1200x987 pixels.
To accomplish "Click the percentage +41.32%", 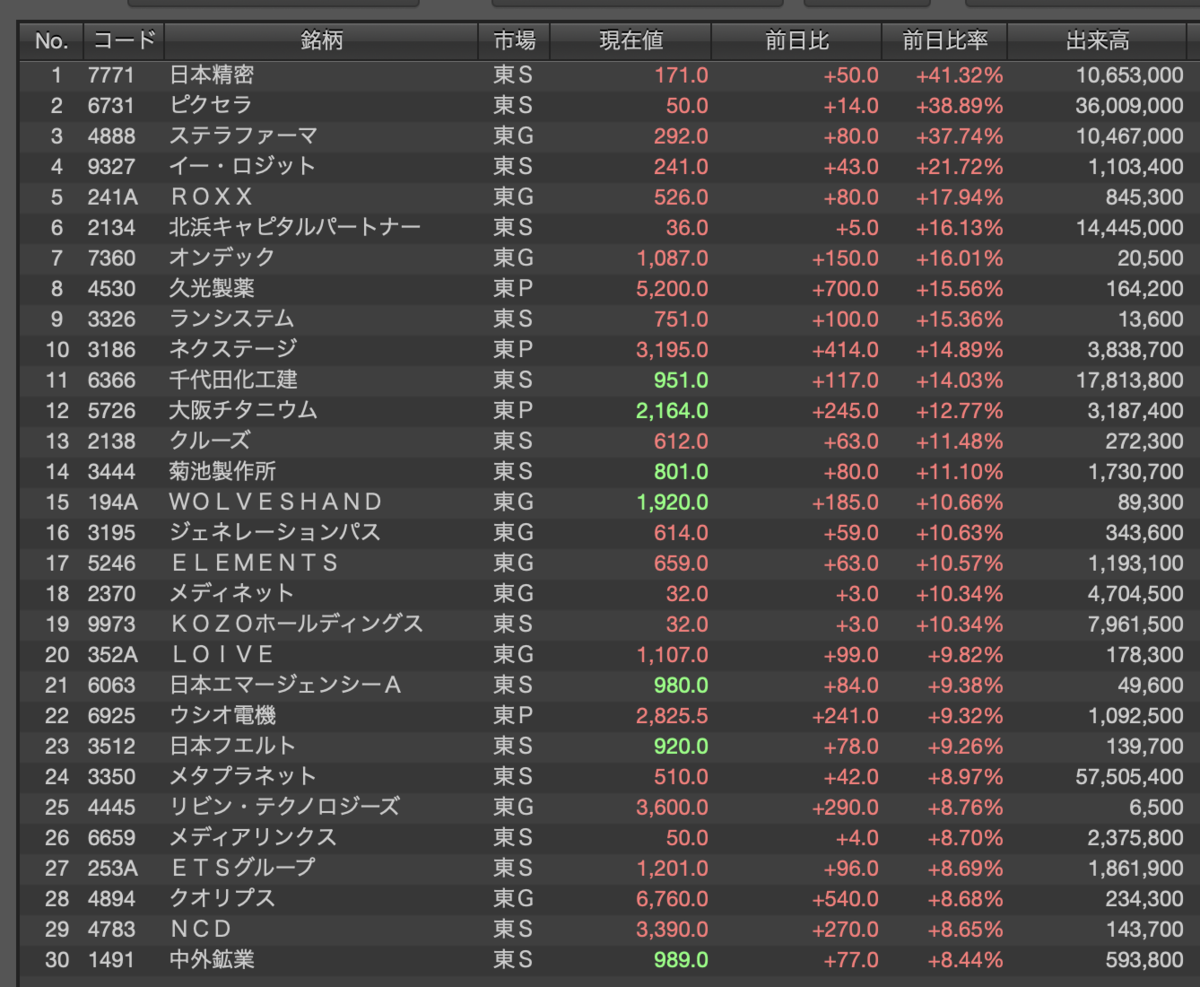I will (x=959, y=75).
